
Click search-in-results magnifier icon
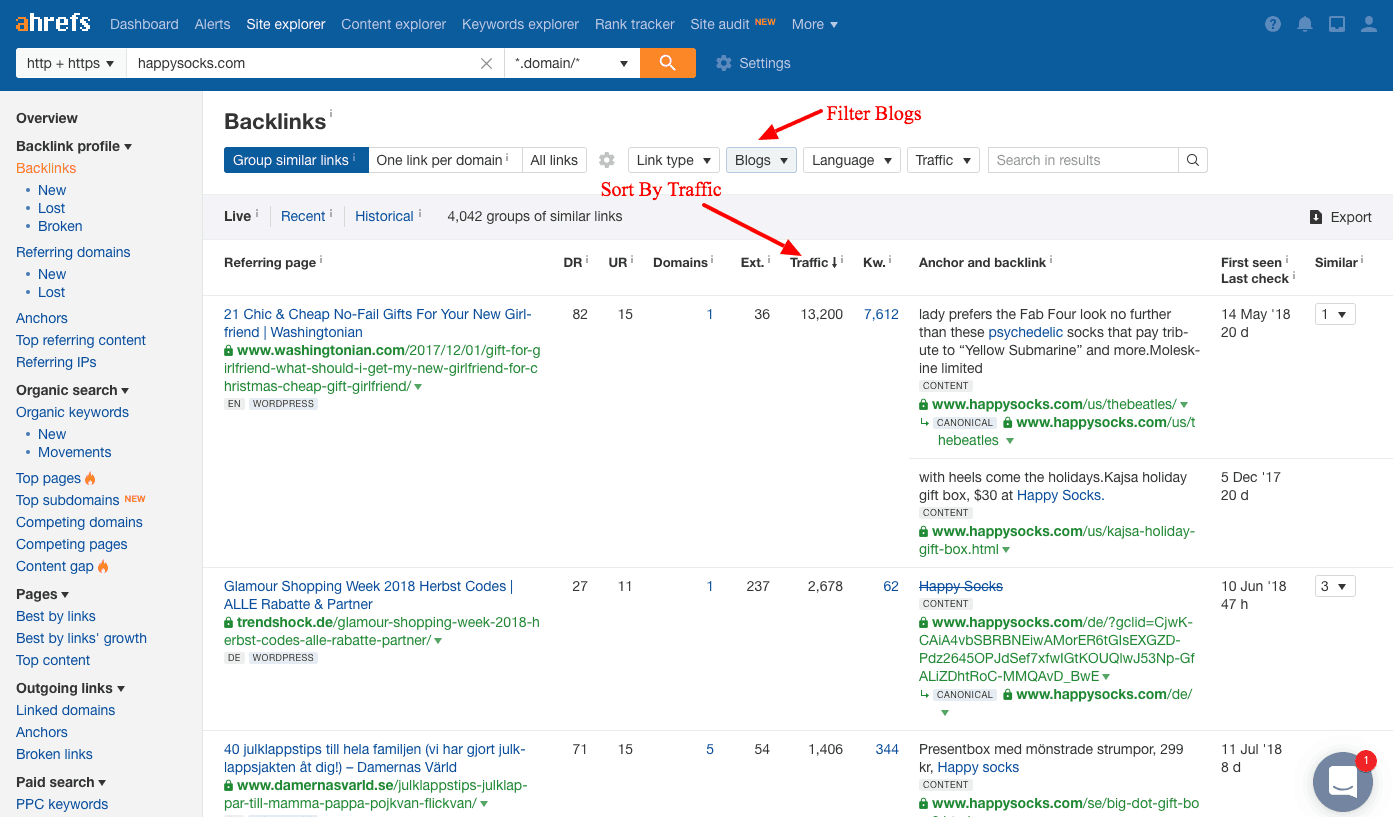(x=1192, y=160)
